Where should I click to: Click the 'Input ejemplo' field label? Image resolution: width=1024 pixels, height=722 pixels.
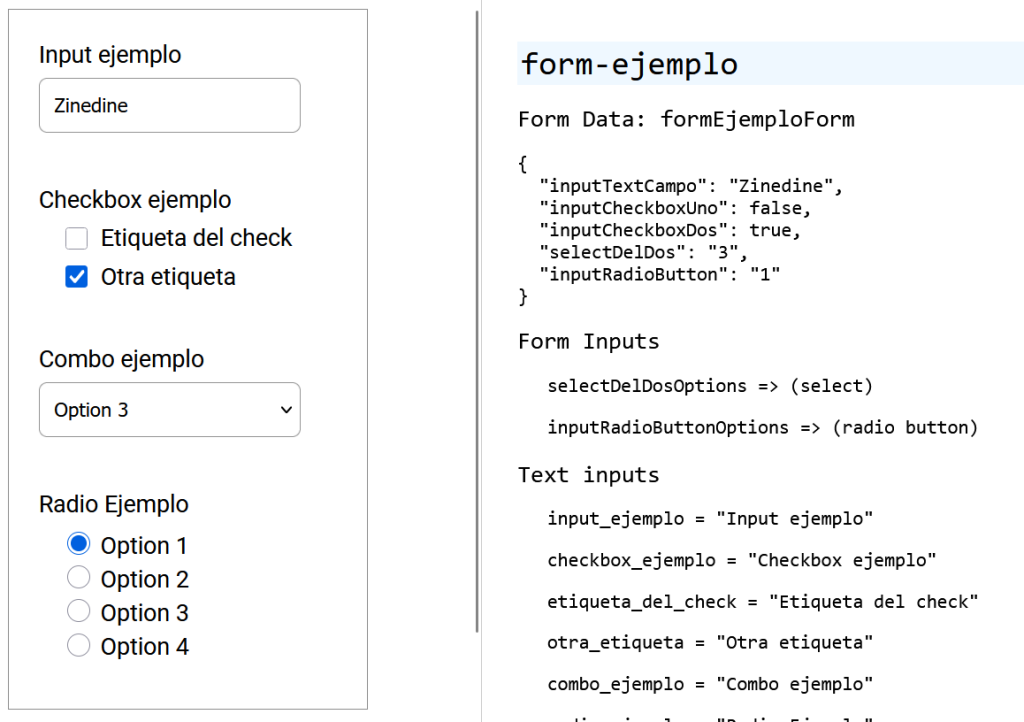click(x=110, y=55)
